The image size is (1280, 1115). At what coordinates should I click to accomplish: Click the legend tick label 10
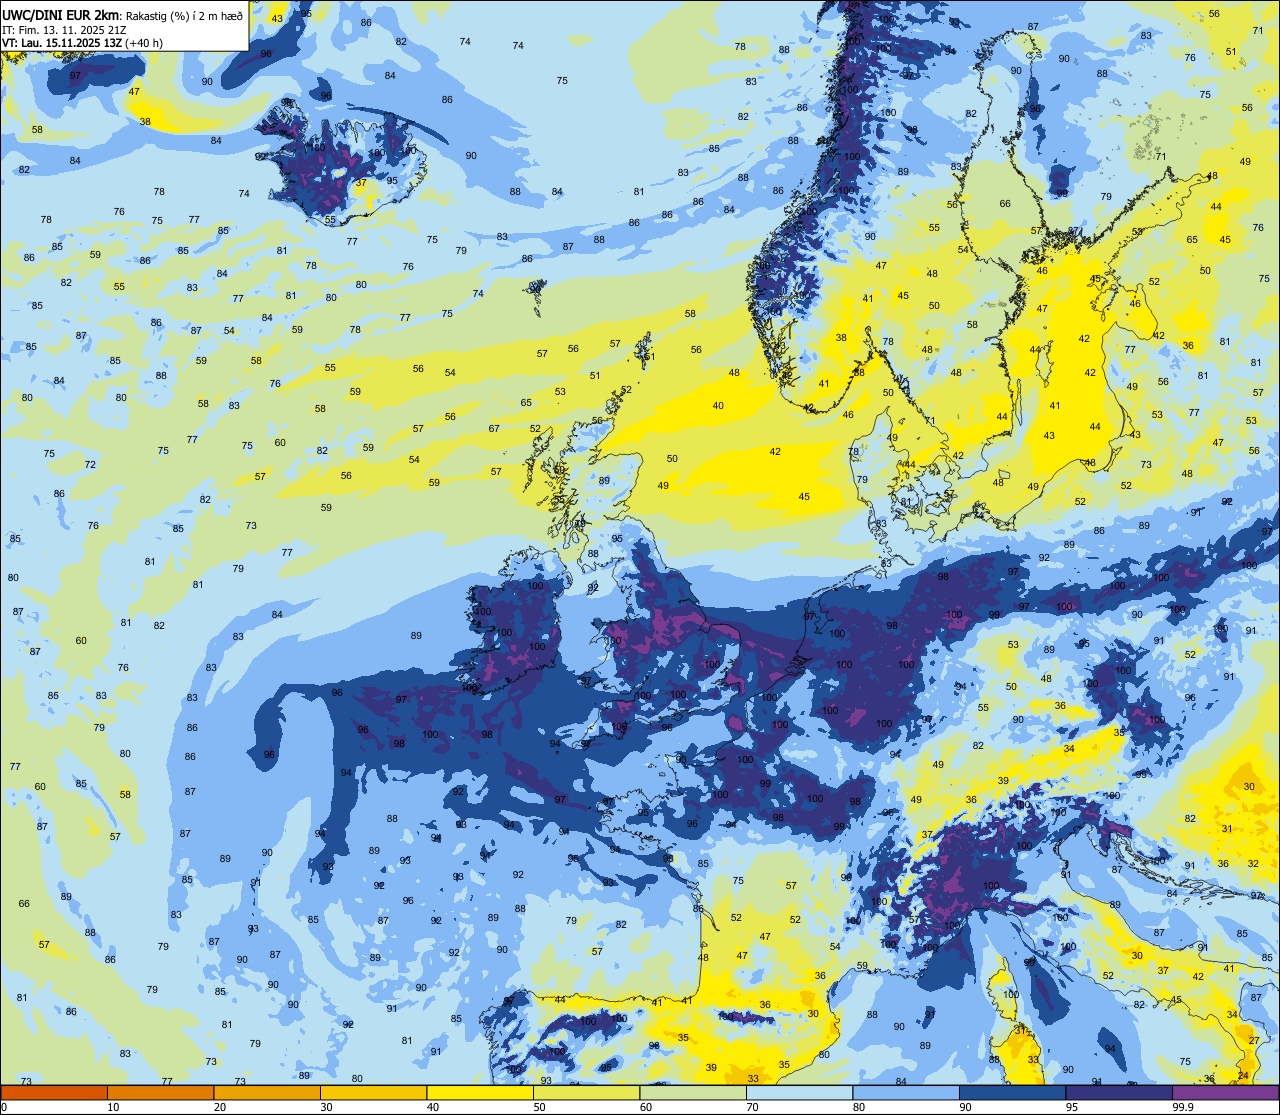tap(113, 1107)
